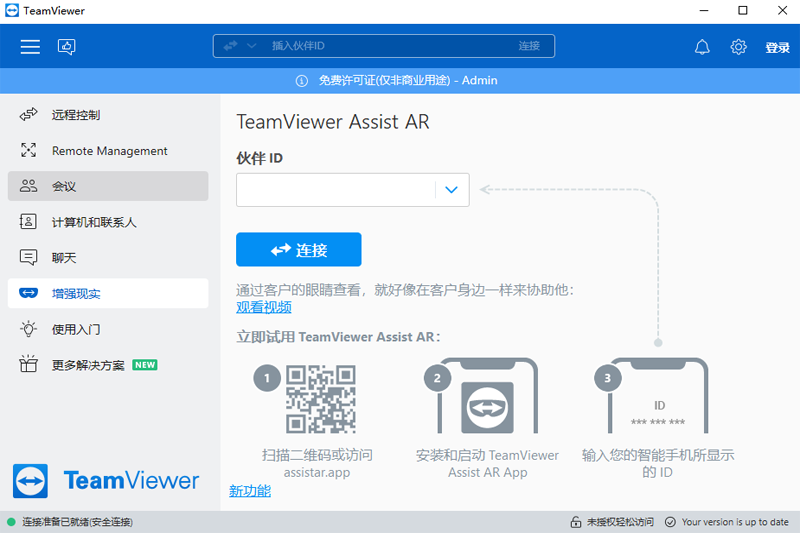Click the TeamViewer Assist AR app icon
800x533 pixels.
point(487,408)
